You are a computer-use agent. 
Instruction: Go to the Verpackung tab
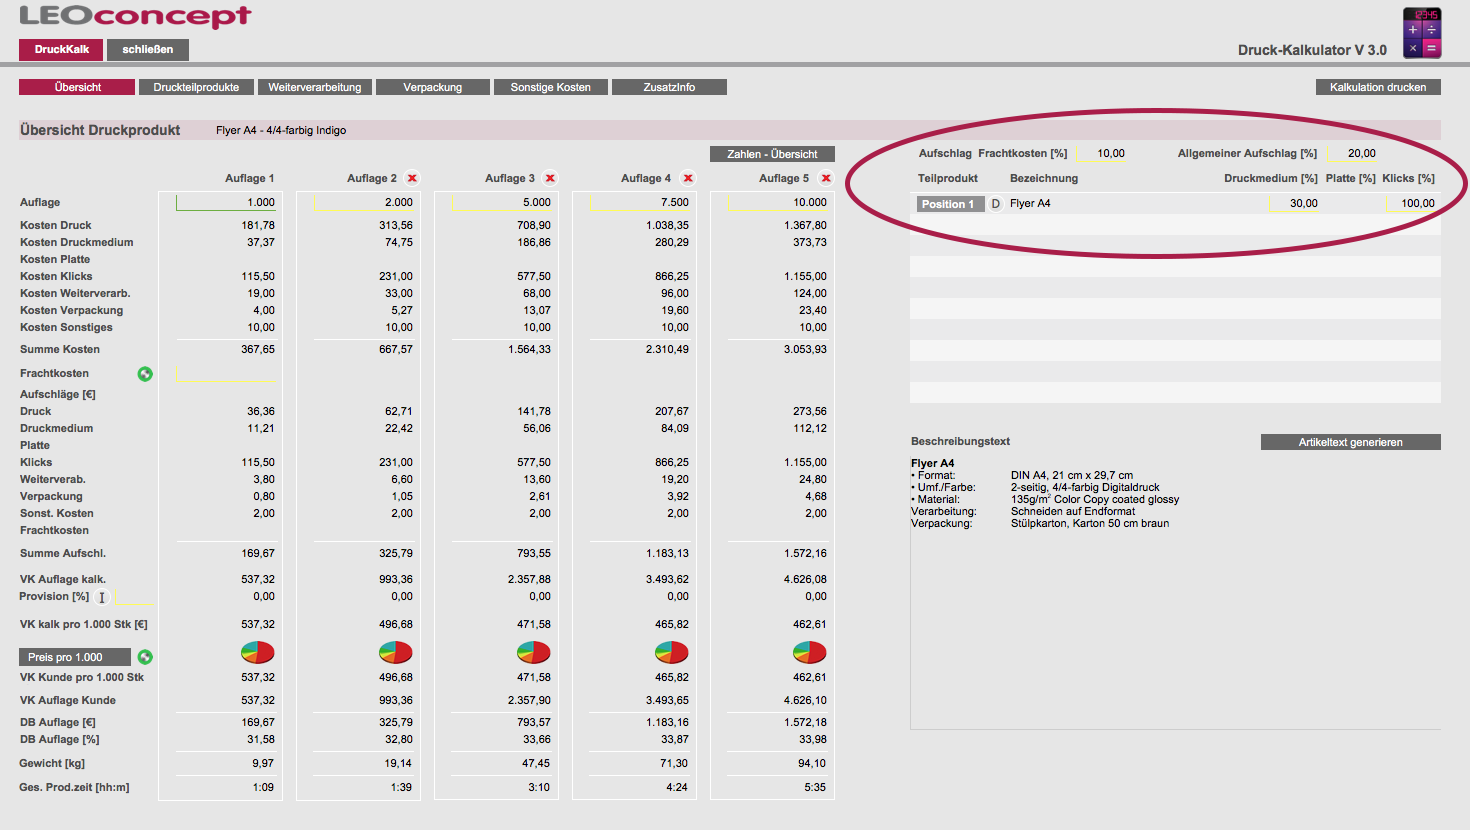coord(433,87)
